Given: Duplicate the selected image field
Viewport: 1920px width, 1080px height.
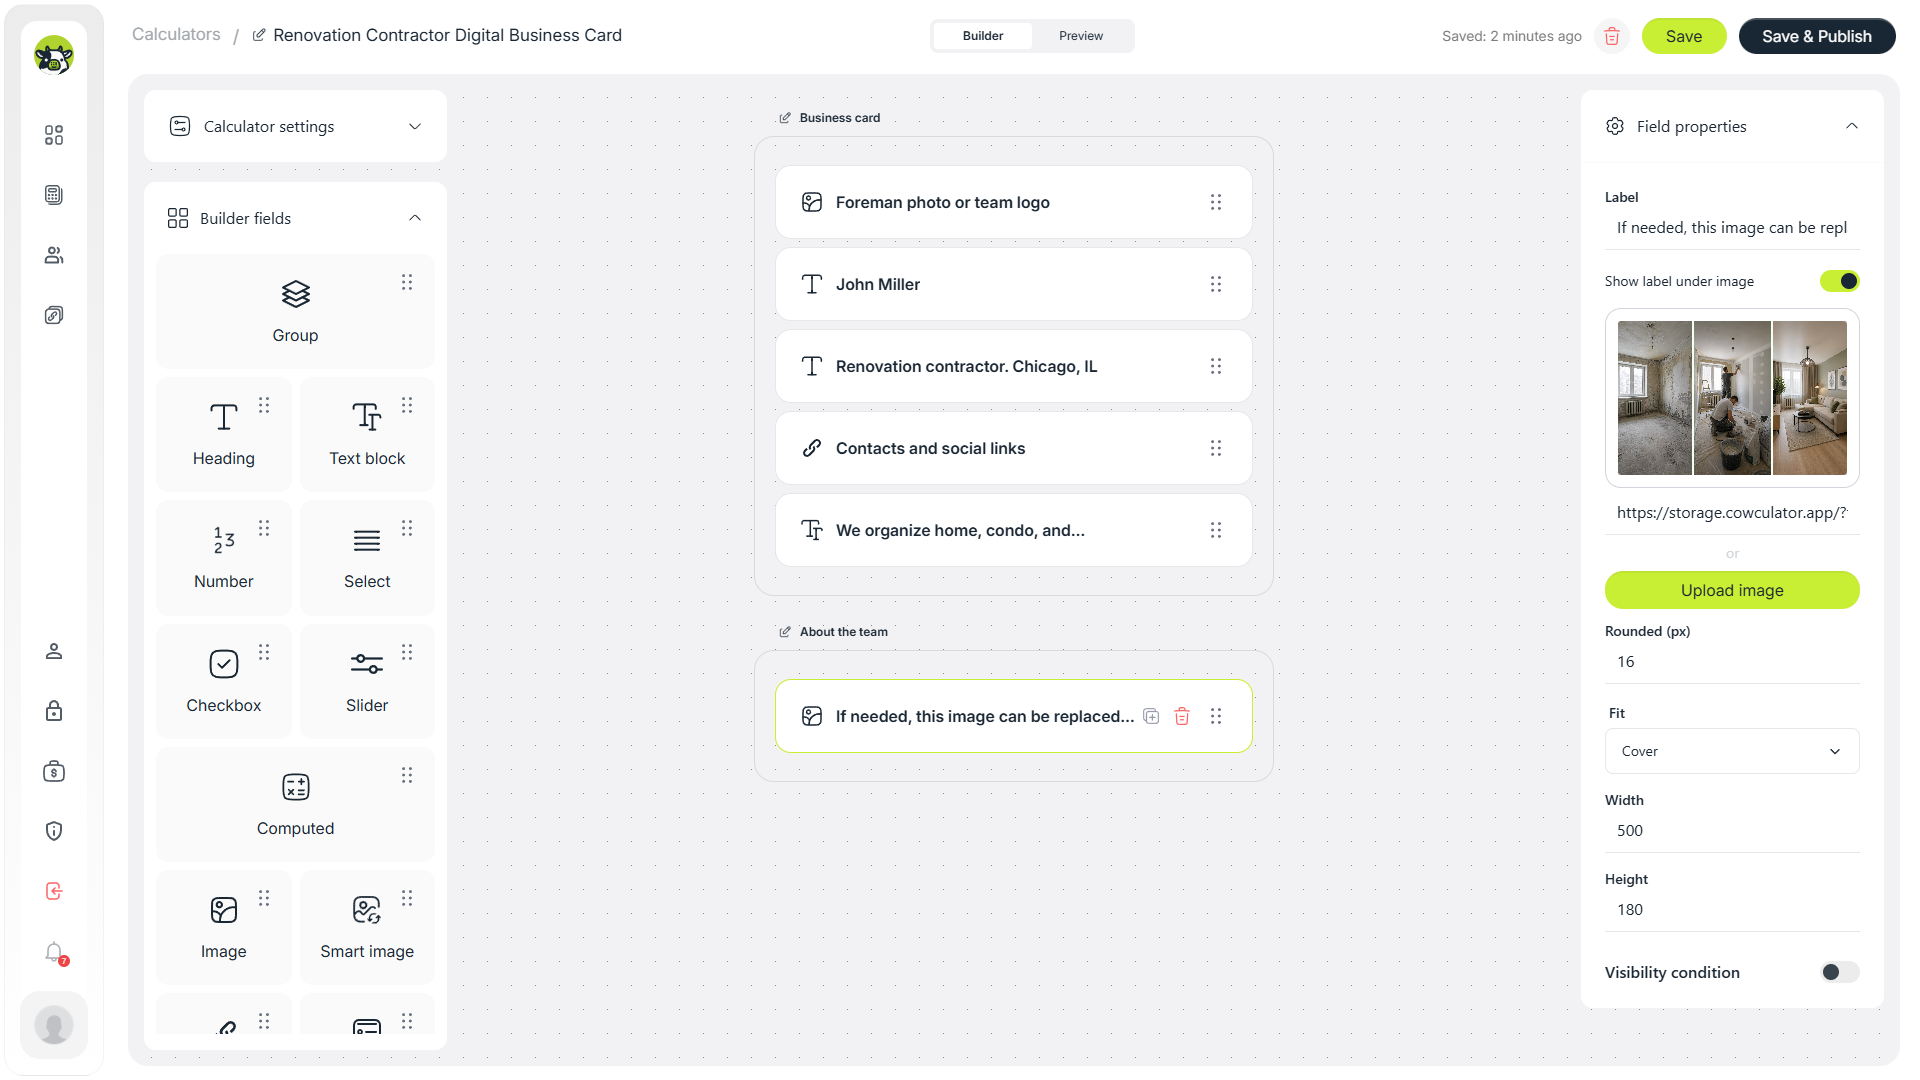Looking at the screenshot, I should point(1151,716).
